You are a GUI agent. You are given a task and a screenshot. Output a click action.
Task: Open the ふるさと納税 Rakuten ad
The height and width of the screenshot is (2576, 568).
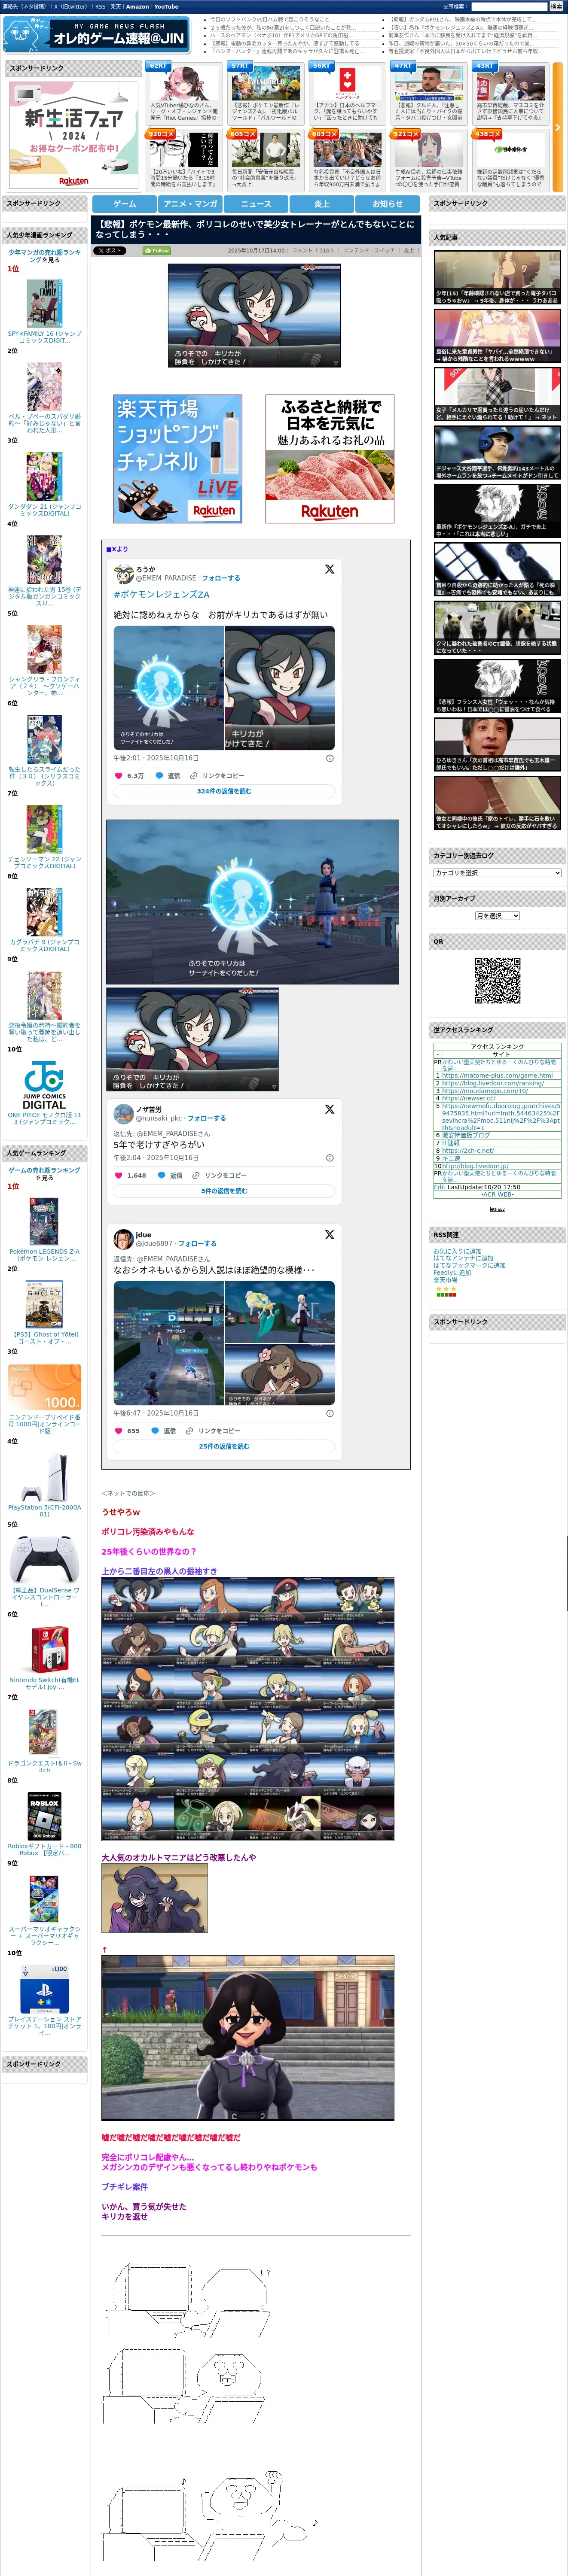click(330, 459)
